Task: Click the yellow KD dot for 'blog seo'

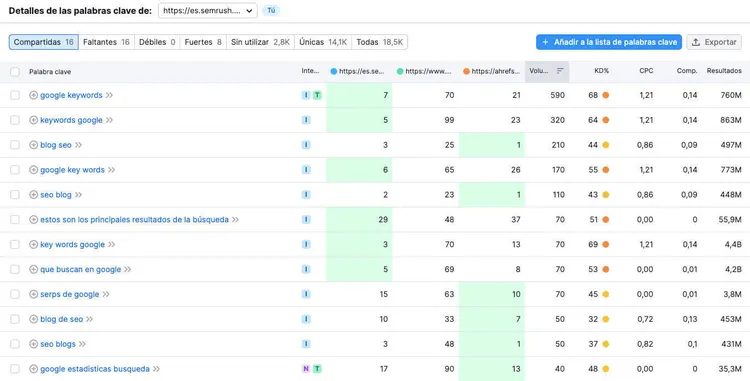Action: 606,145
